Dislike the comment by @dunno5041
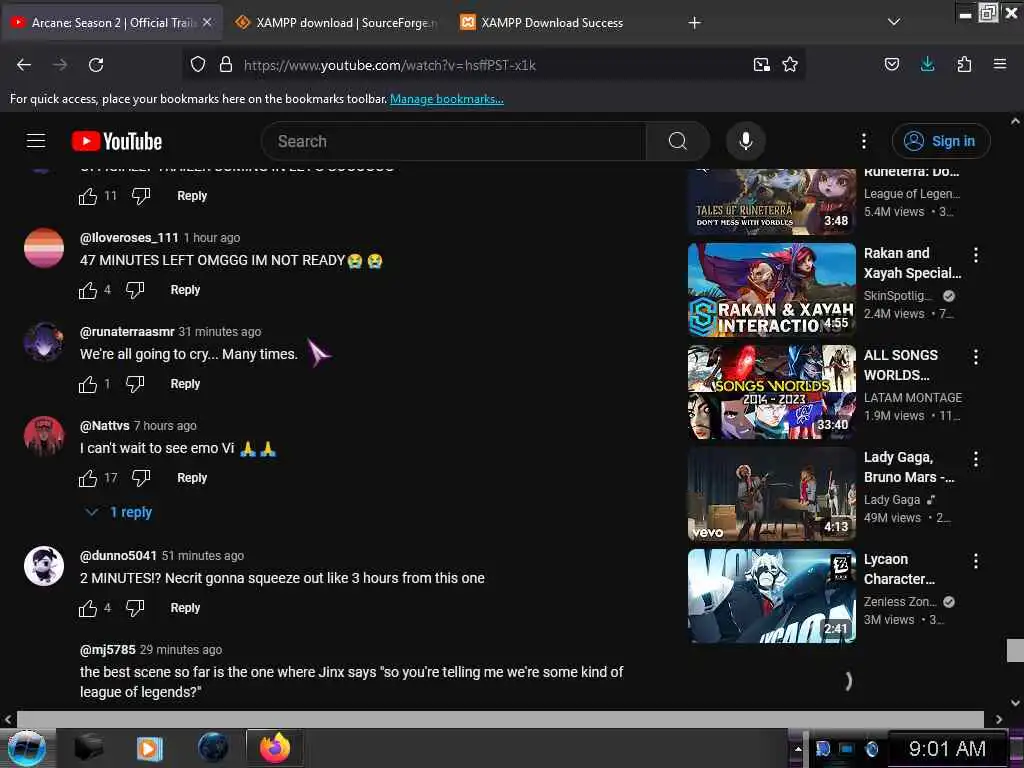 pos(135,608)
